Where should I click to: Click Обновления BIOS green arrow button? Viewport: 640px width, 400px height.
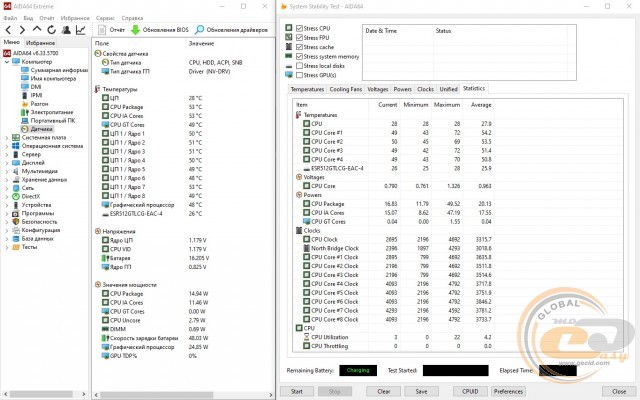pyautogui.click(x=160, y=30)
